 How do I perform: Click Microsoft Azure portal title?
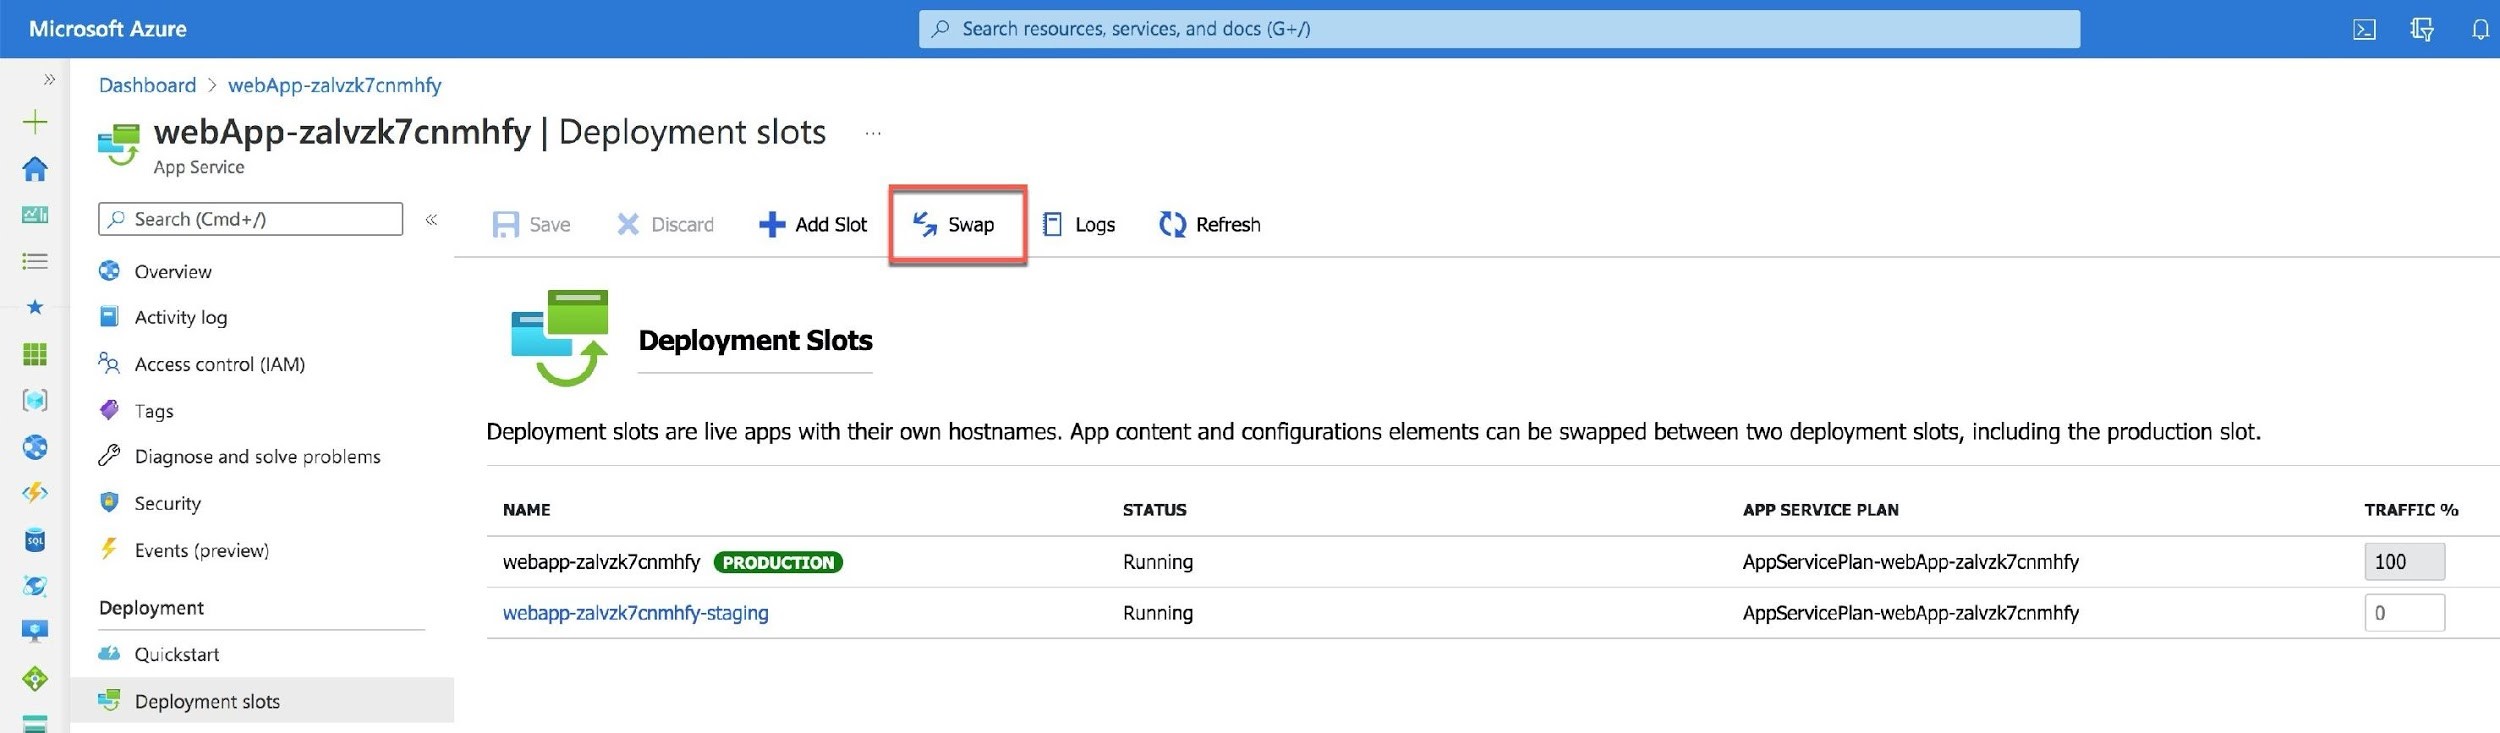point(107,29)
